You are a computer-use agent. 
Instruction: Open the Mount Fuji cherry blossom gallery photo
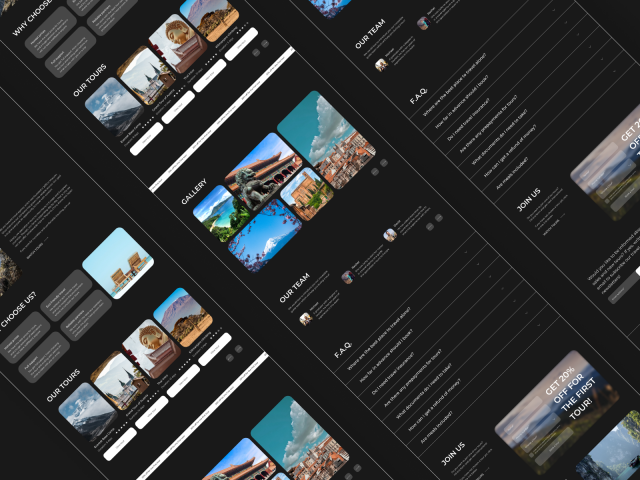click(x=264, y=236)
